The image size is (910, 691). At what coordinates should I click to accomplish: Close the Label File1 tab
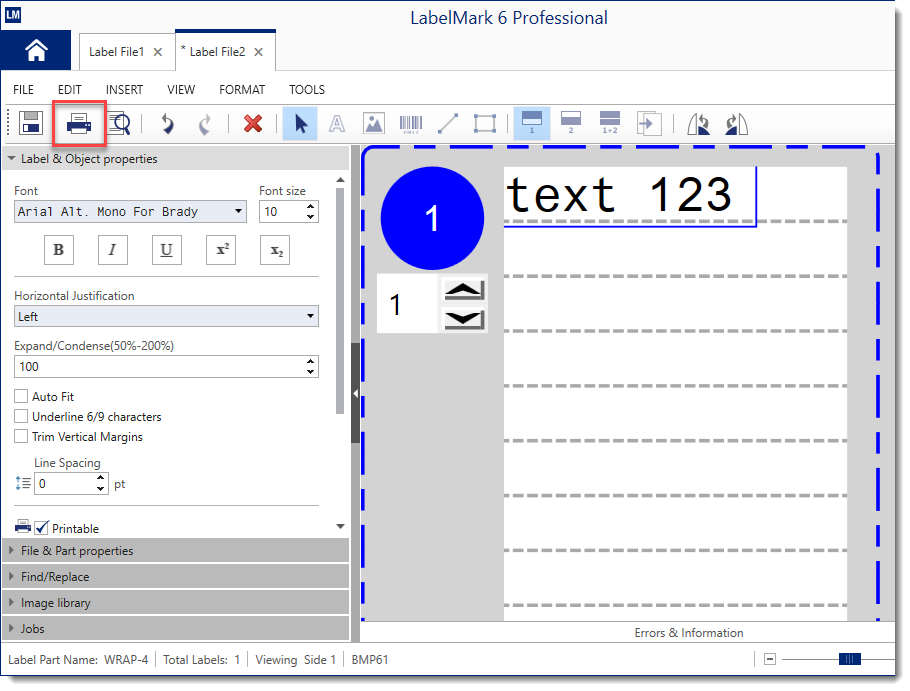(158, 52)
